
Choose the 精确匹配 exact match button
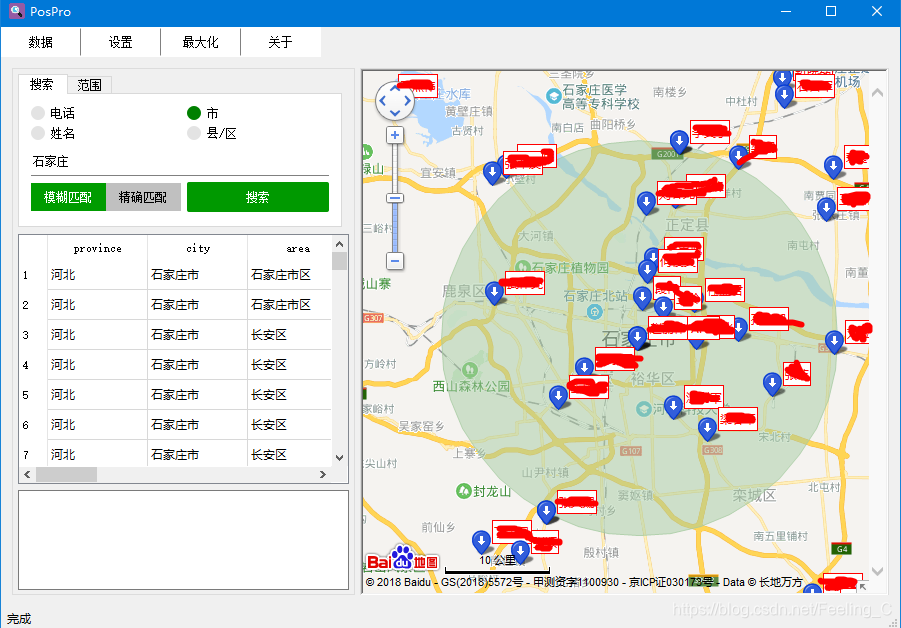pyautogui.click(x=143, y=197)
